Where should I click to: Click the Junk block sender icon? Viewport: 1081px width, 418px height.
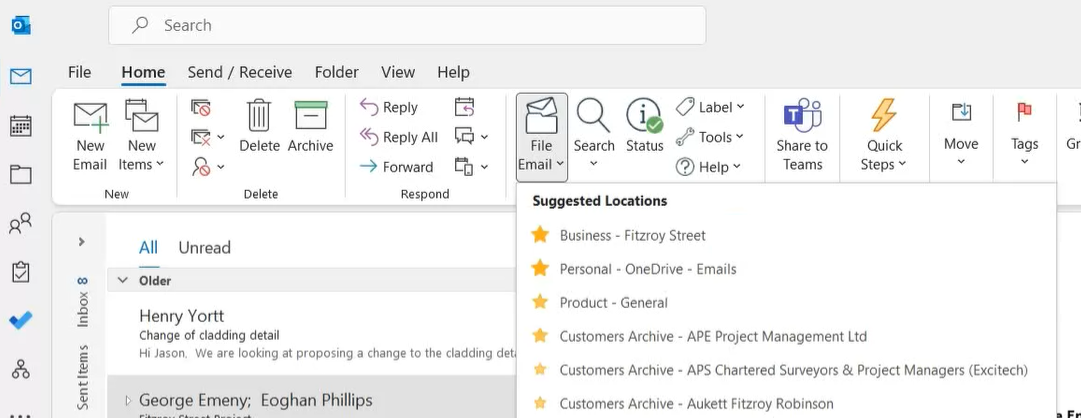[201, 166]
